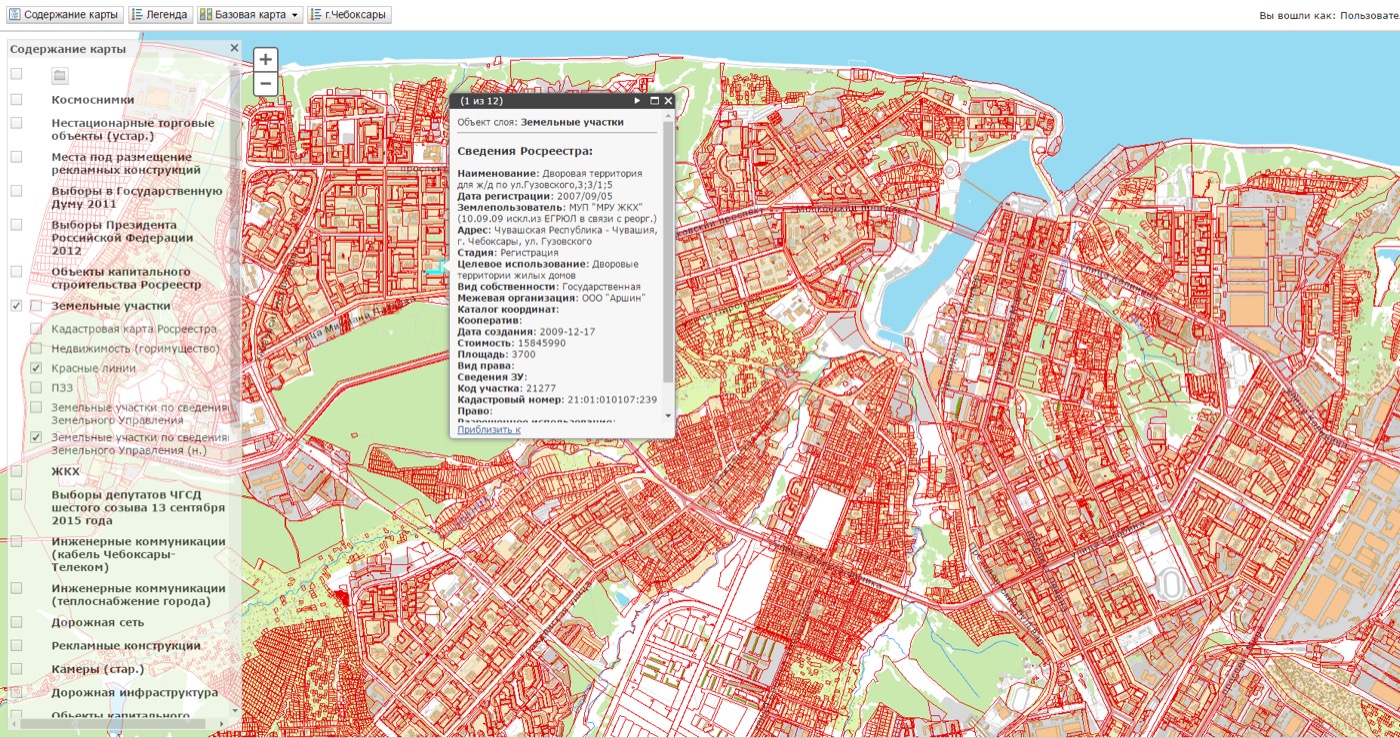Enable the ПЗЗ sublayer checkbox

coord(36,387)
